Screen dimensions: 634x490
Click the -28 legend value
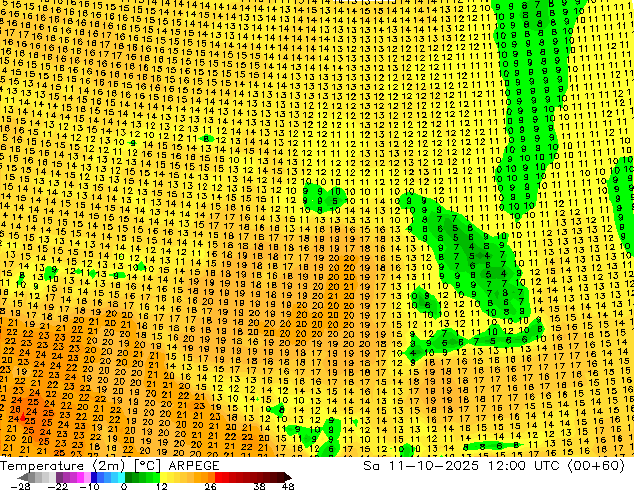coord(20,486)
